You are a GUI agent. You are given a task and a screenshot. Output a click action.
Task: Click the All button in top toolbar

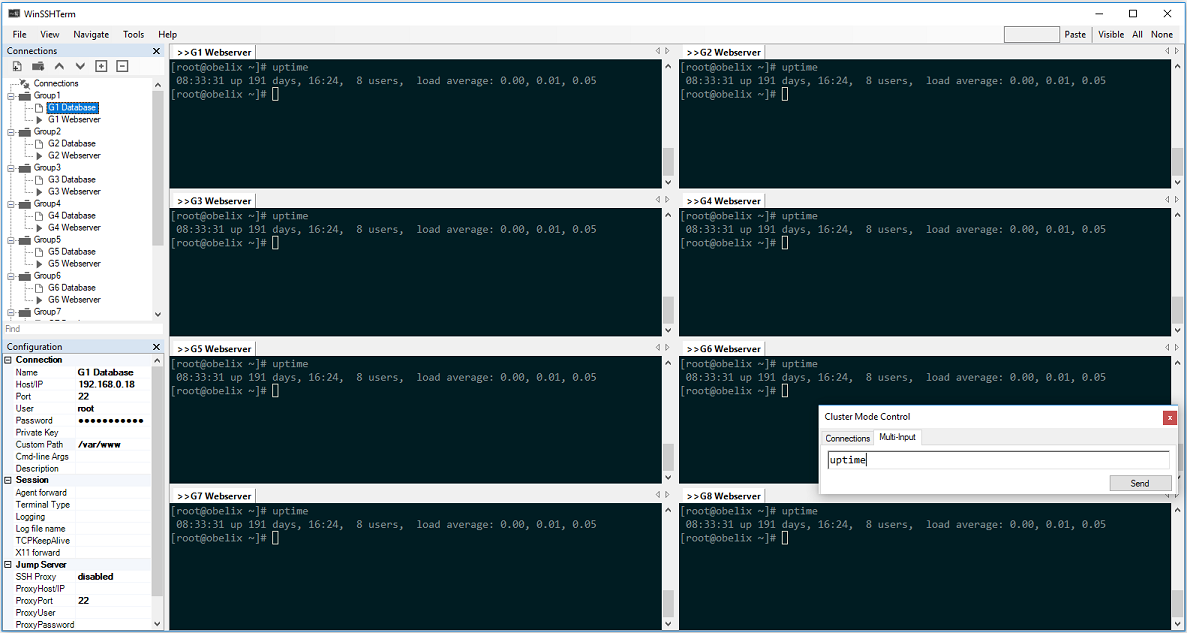1137,34
